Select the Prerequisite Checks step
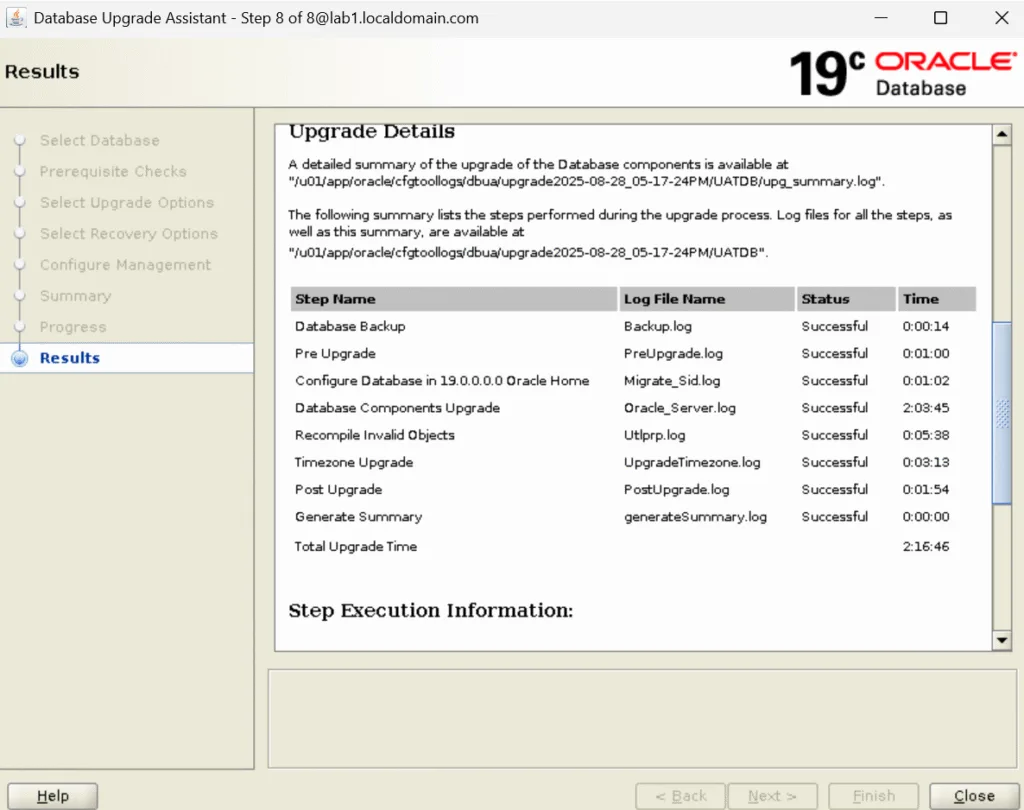The height and width of the screenshot is (810, 1024). [x=113, y=171]
